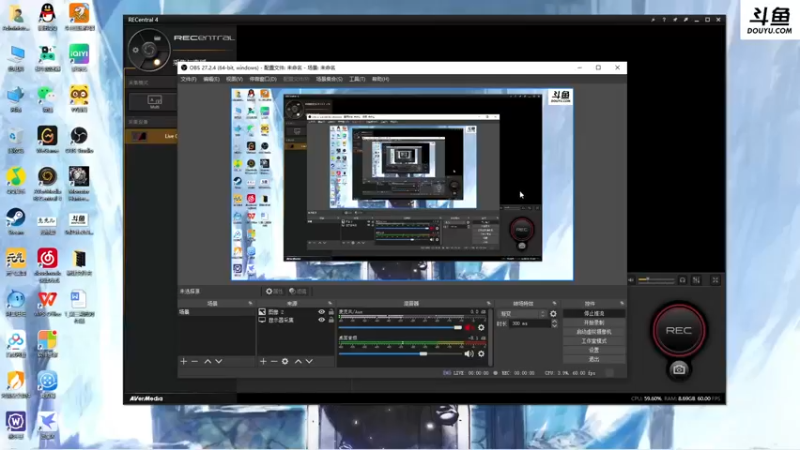800x450 pixels.
Task: Remove the selected source with the minus icon
Action: click(274, 361)
